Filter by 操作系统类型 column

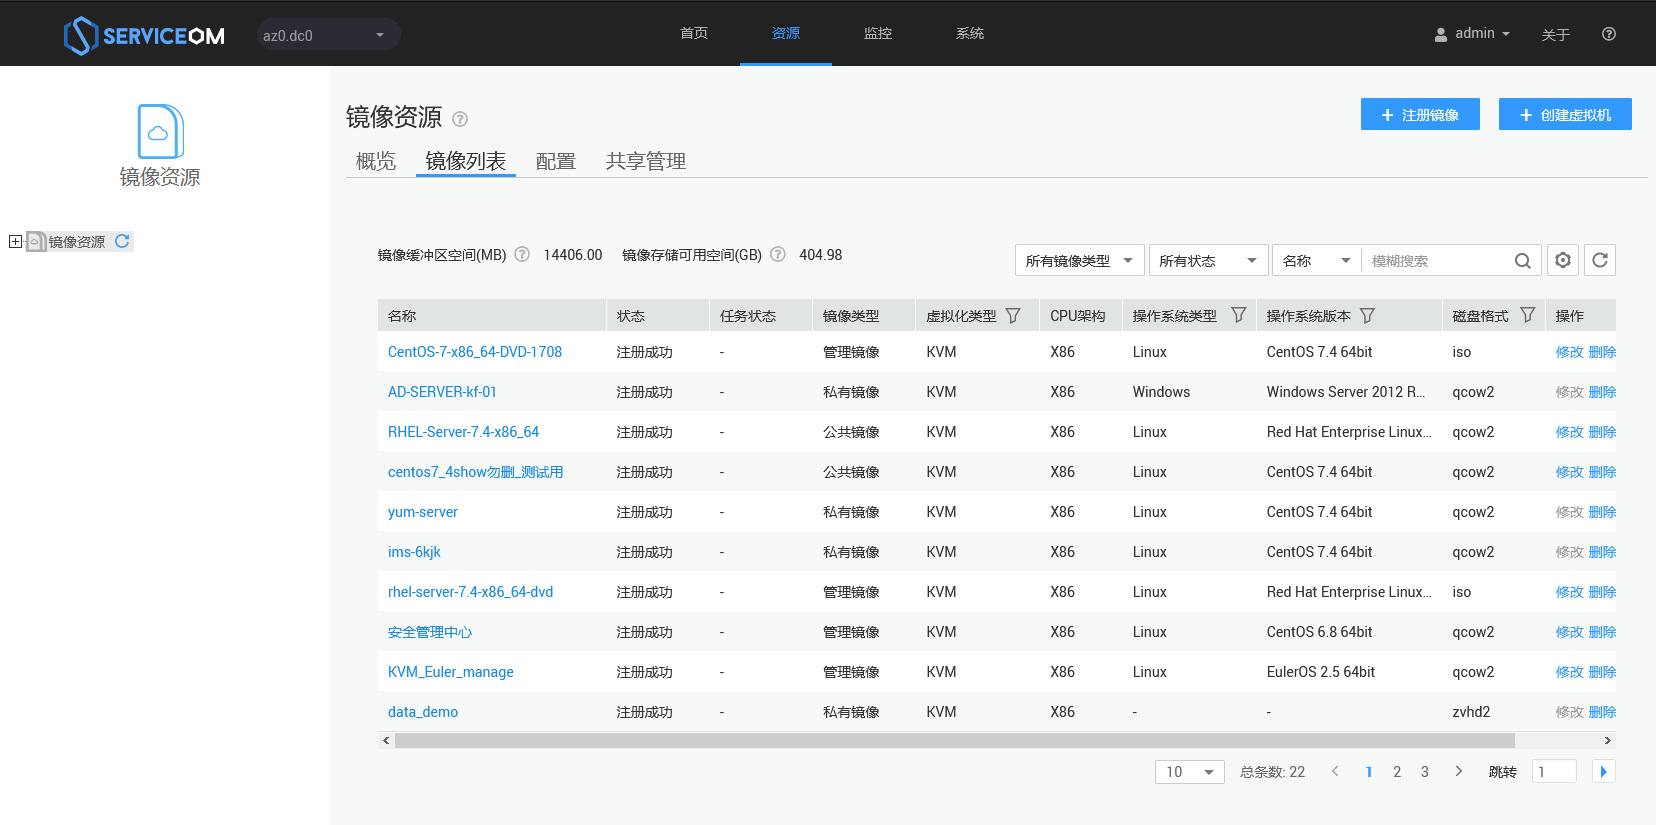tap(1239, 315)
